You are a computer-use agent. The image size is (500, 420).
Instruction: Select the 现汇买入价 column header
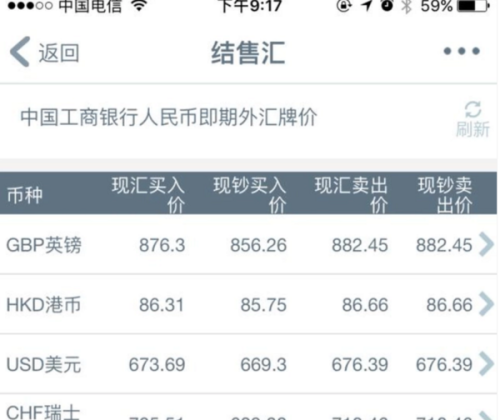(x=148, y=195)
